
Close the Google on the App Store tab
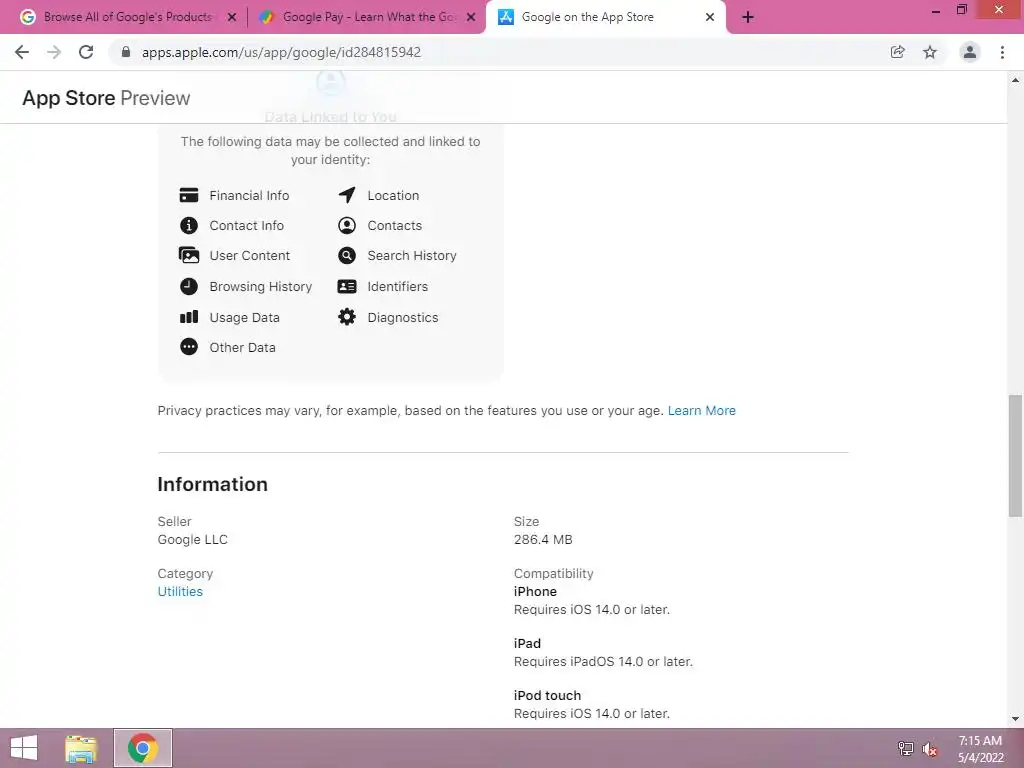pos(710,18)
